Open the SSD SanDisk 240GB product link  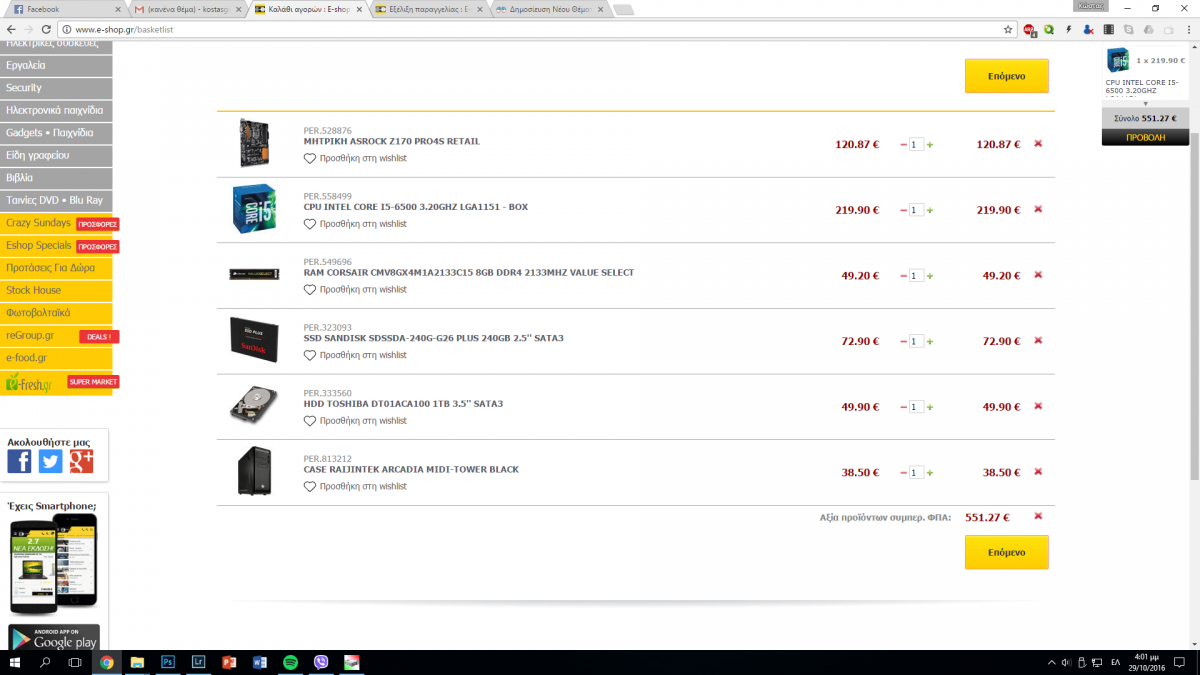click(434, 338)
